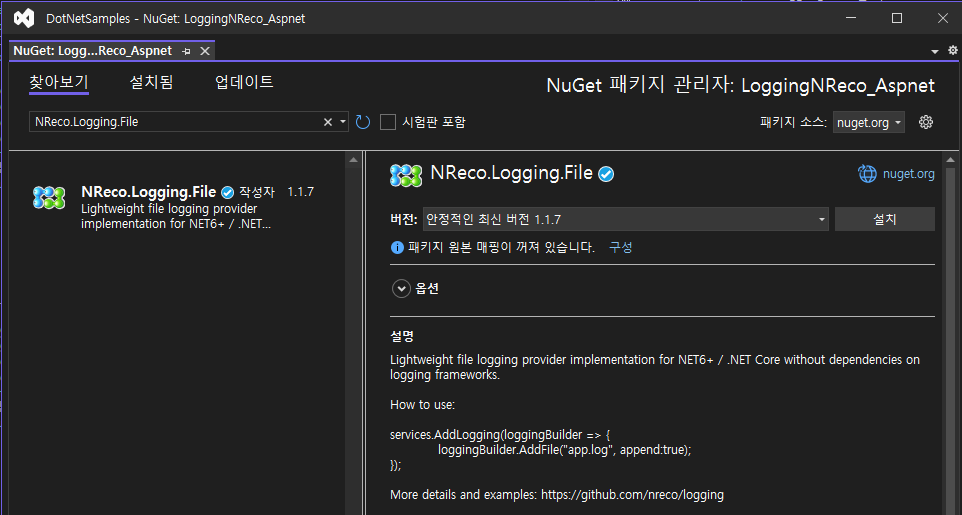The height and width of the screenshot is (515, 962).
Task: Open the 버전 version dropdown
Action: tap(625, 219)
